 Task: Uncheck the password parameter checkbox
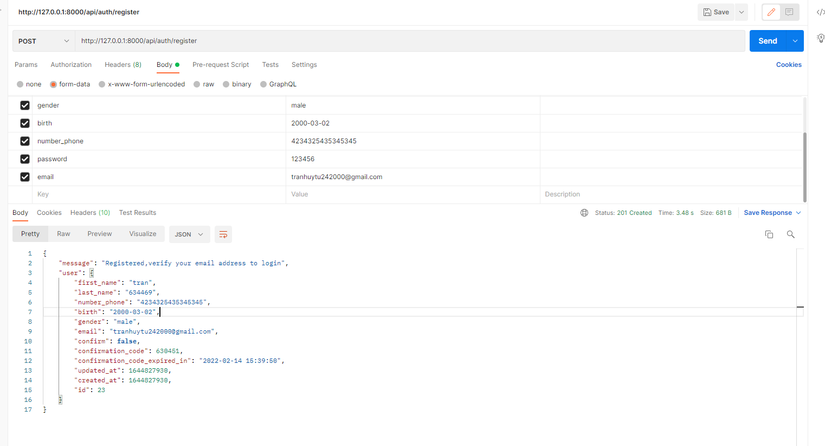pos(25,159)
